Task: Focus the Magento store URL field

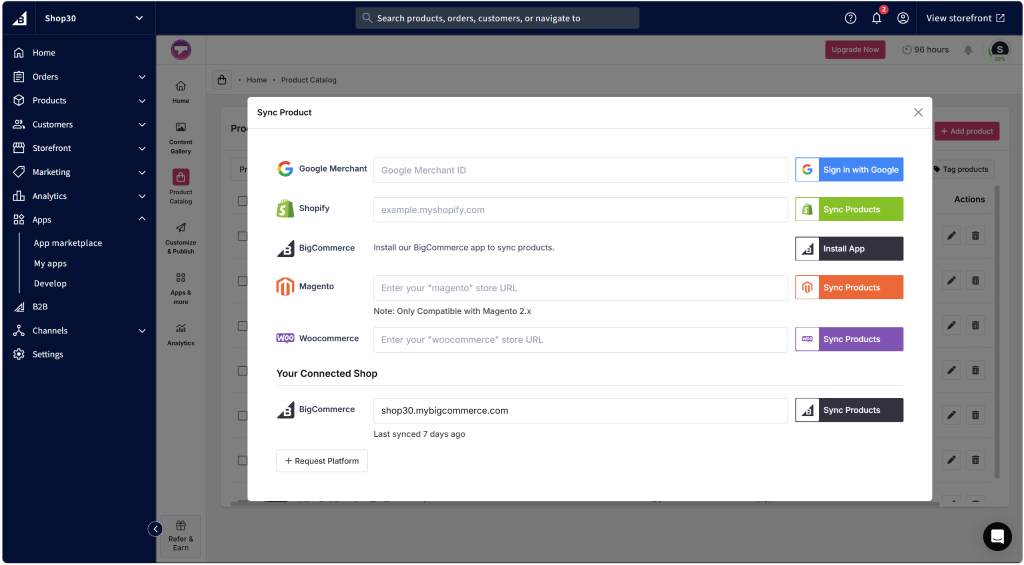Action: click(x=580, y=288)
